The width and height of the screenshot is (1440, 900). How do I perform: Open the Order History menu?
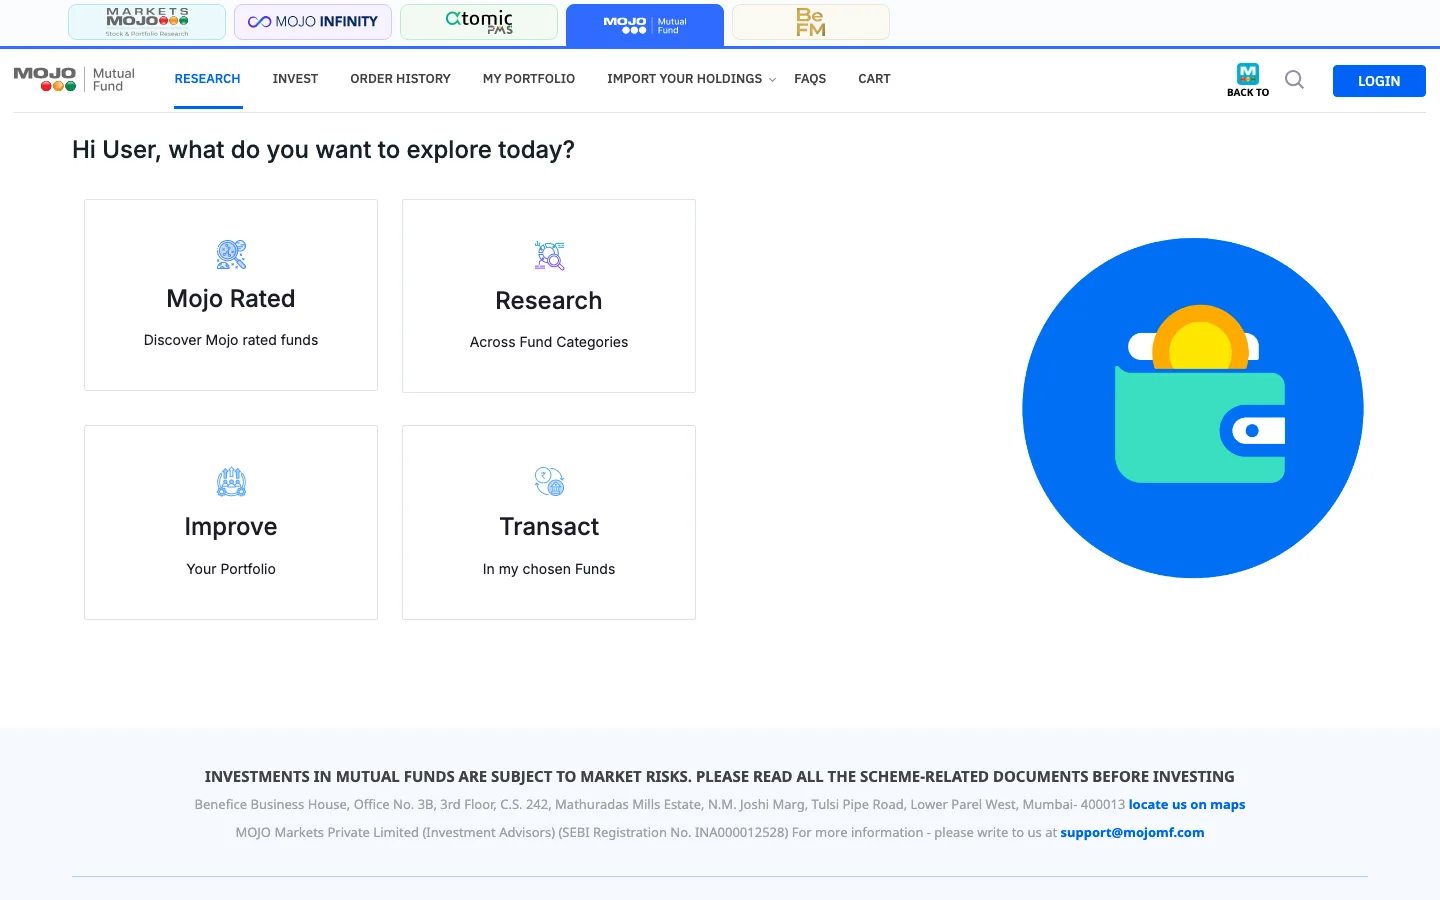click(x=400, y=79)
